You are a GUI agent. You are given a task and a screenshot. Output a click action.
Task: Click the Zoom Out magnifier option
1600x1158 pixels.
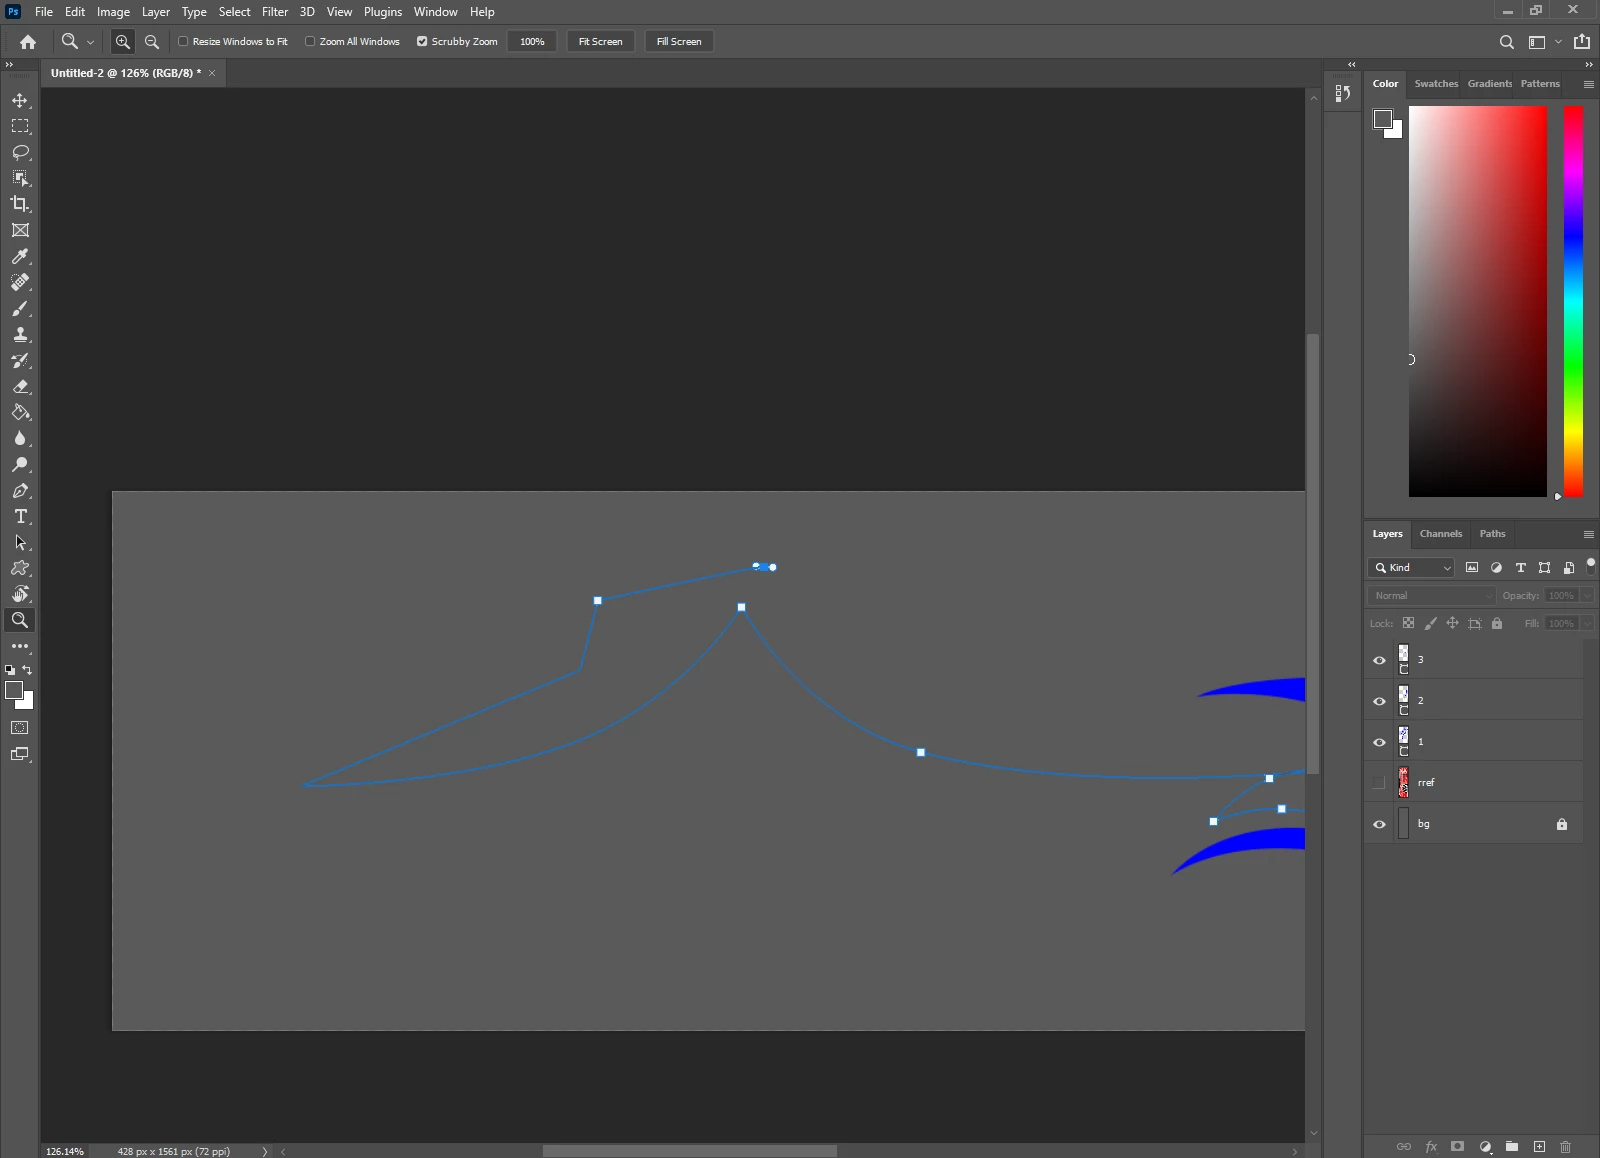[x=152, y=42]
